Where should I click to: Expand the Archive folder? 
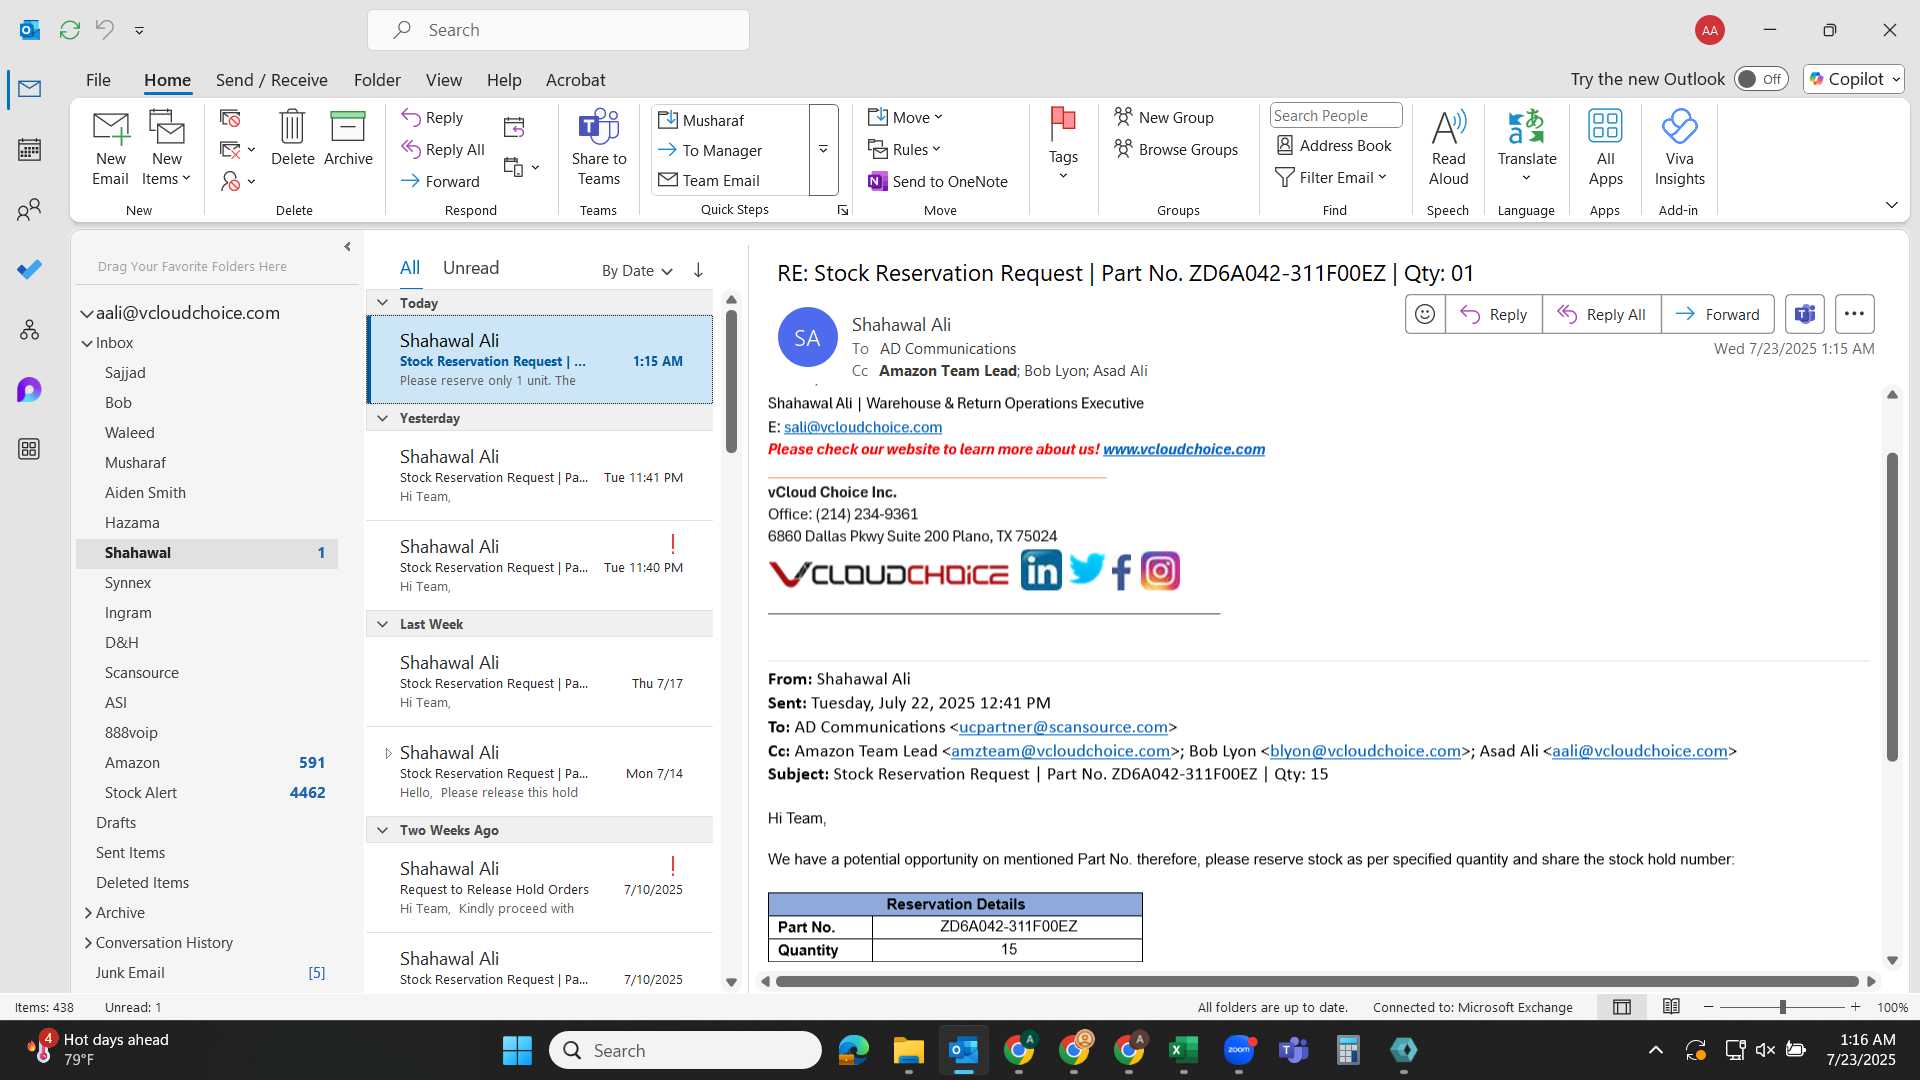click(88, 913)
